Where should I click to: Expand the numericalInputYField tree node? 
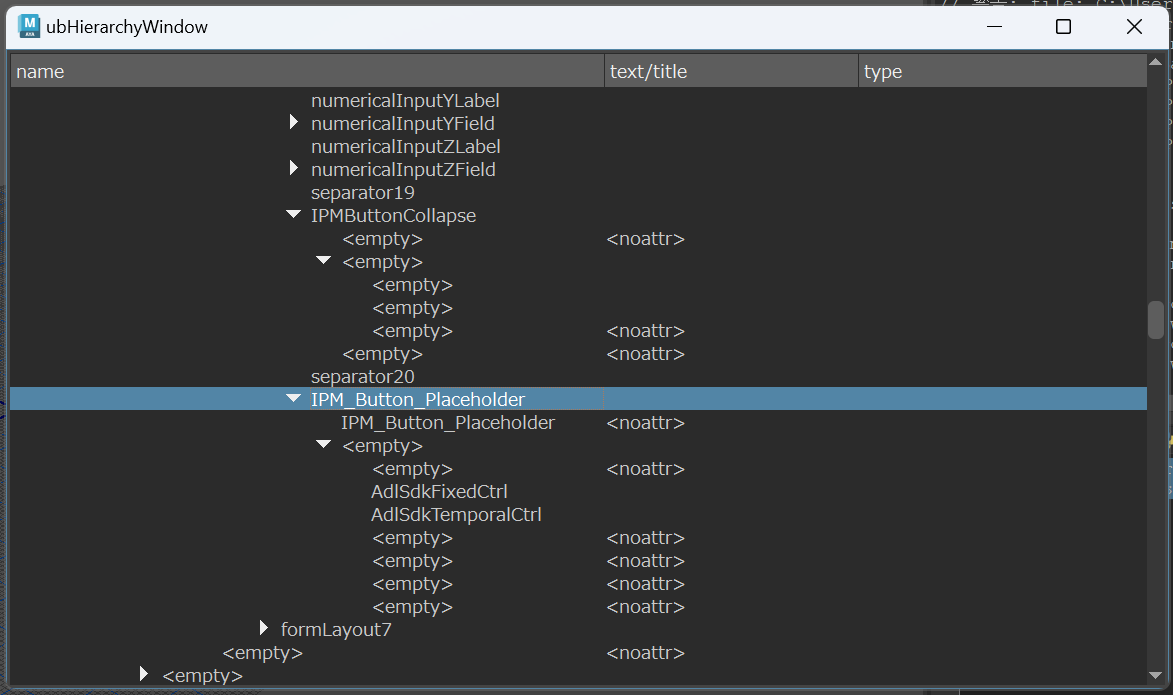(293, 123)
